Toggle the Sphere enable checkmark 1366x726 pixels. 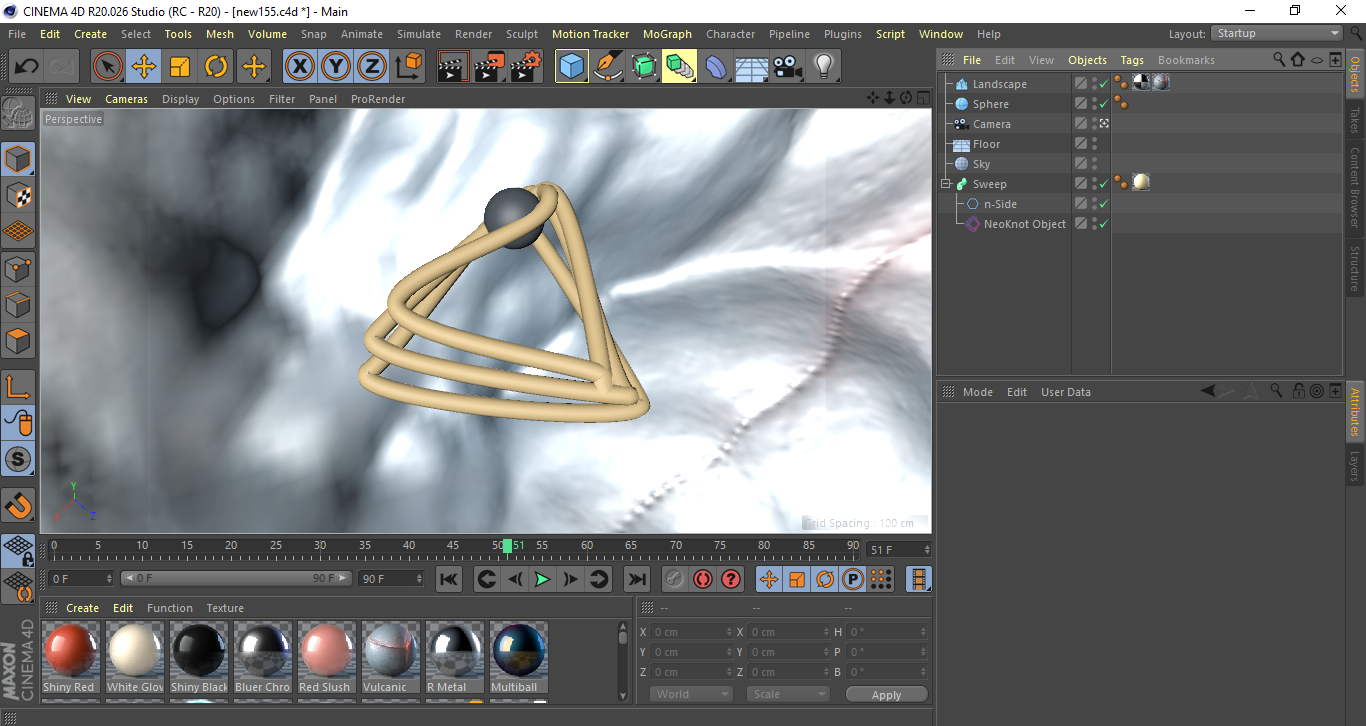tap(1103, 104)
